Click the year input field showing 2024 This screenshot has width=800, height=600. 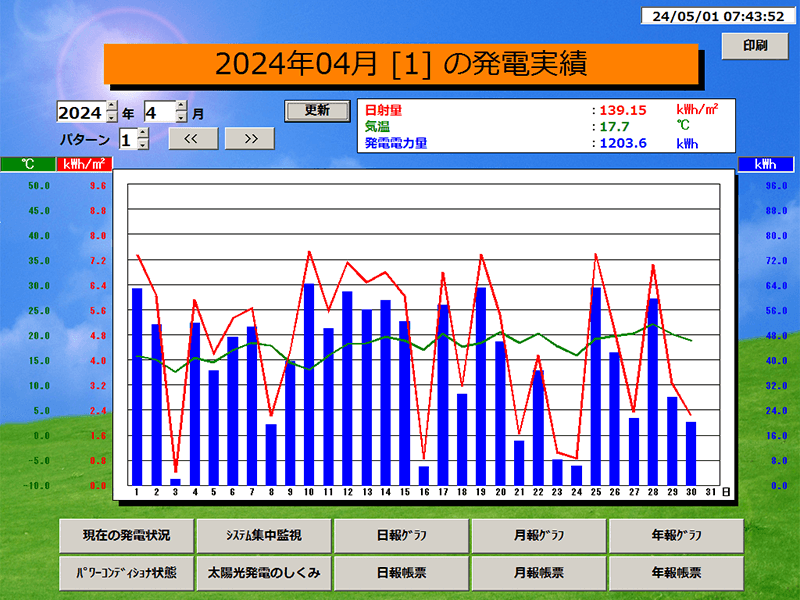[82, 112]
